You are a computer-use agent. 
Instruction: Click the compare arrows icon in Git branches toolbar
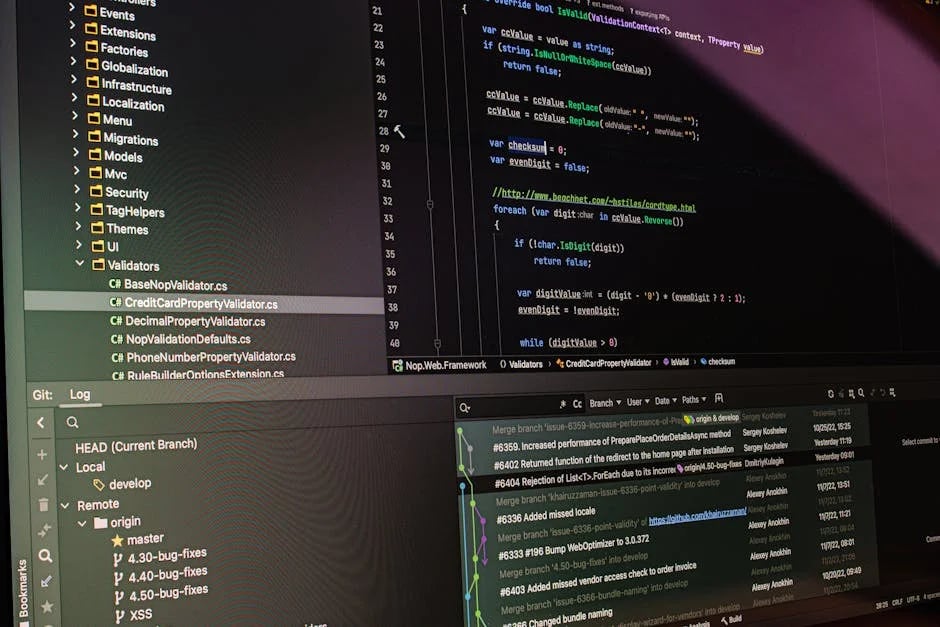click(x=44, y=530)
